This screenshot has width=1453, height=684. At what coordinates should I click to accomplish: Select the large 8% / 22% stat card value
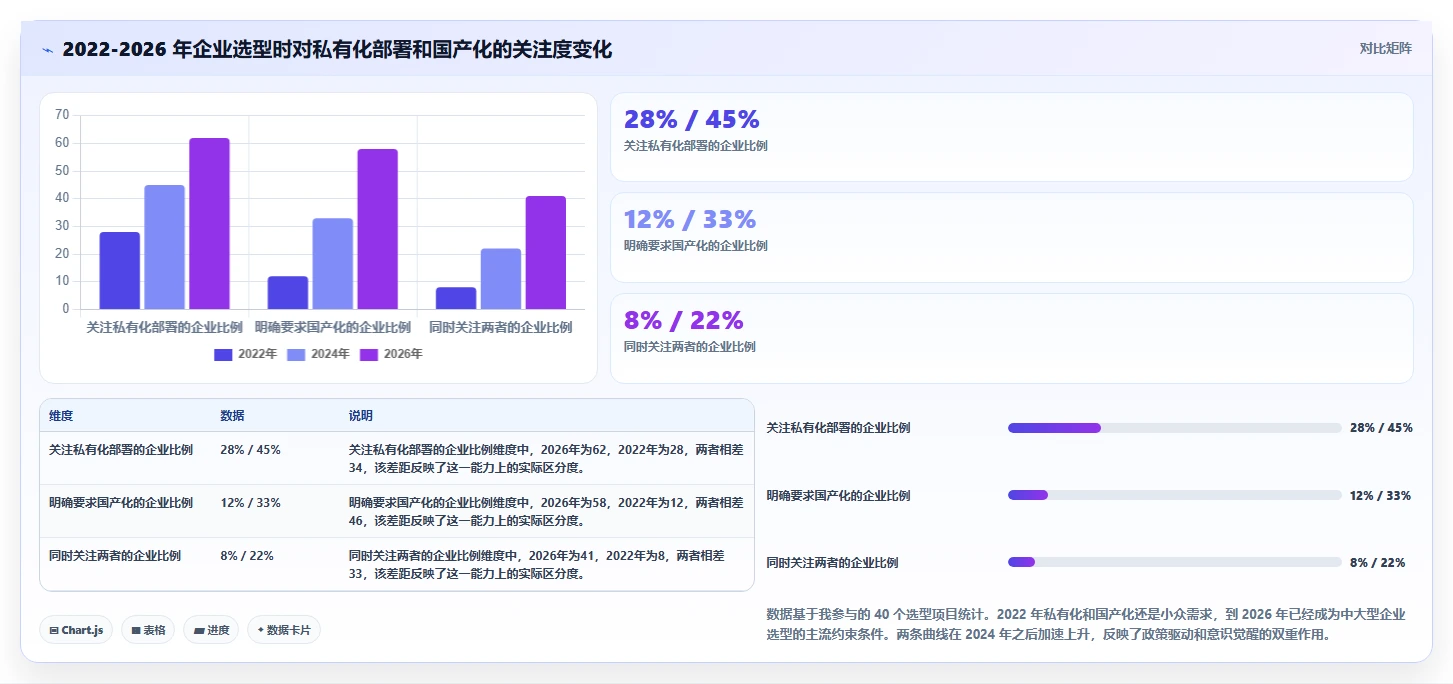[684, 320]
